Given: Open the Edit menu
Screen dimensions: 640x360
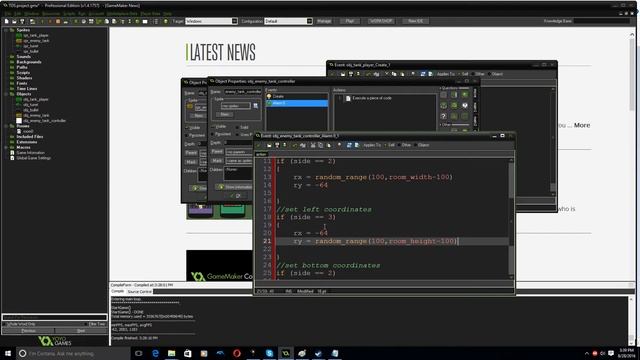Looking at the screenshot, I should click(x=18, y=13).
